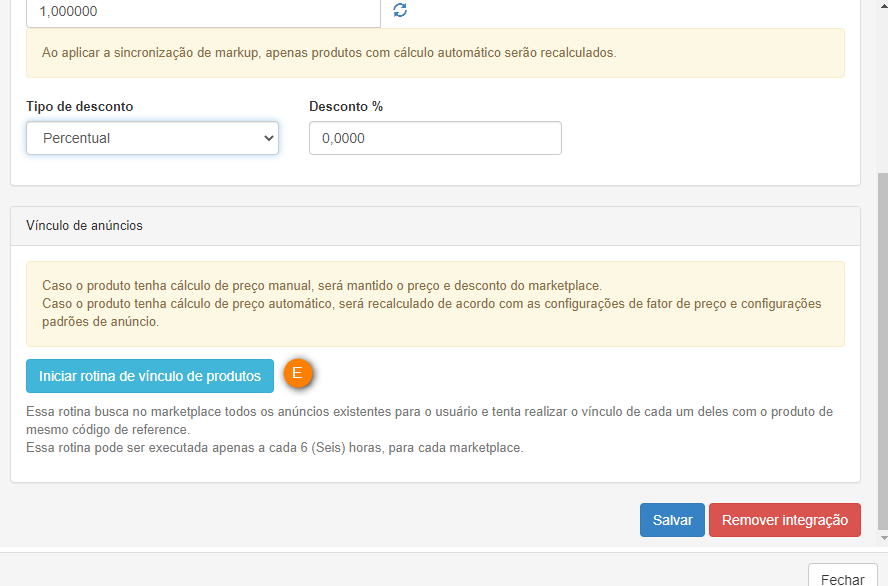888x586 pixels.
Task: Click the text about the 6 hours limit
Action: [x=275, y=448]
